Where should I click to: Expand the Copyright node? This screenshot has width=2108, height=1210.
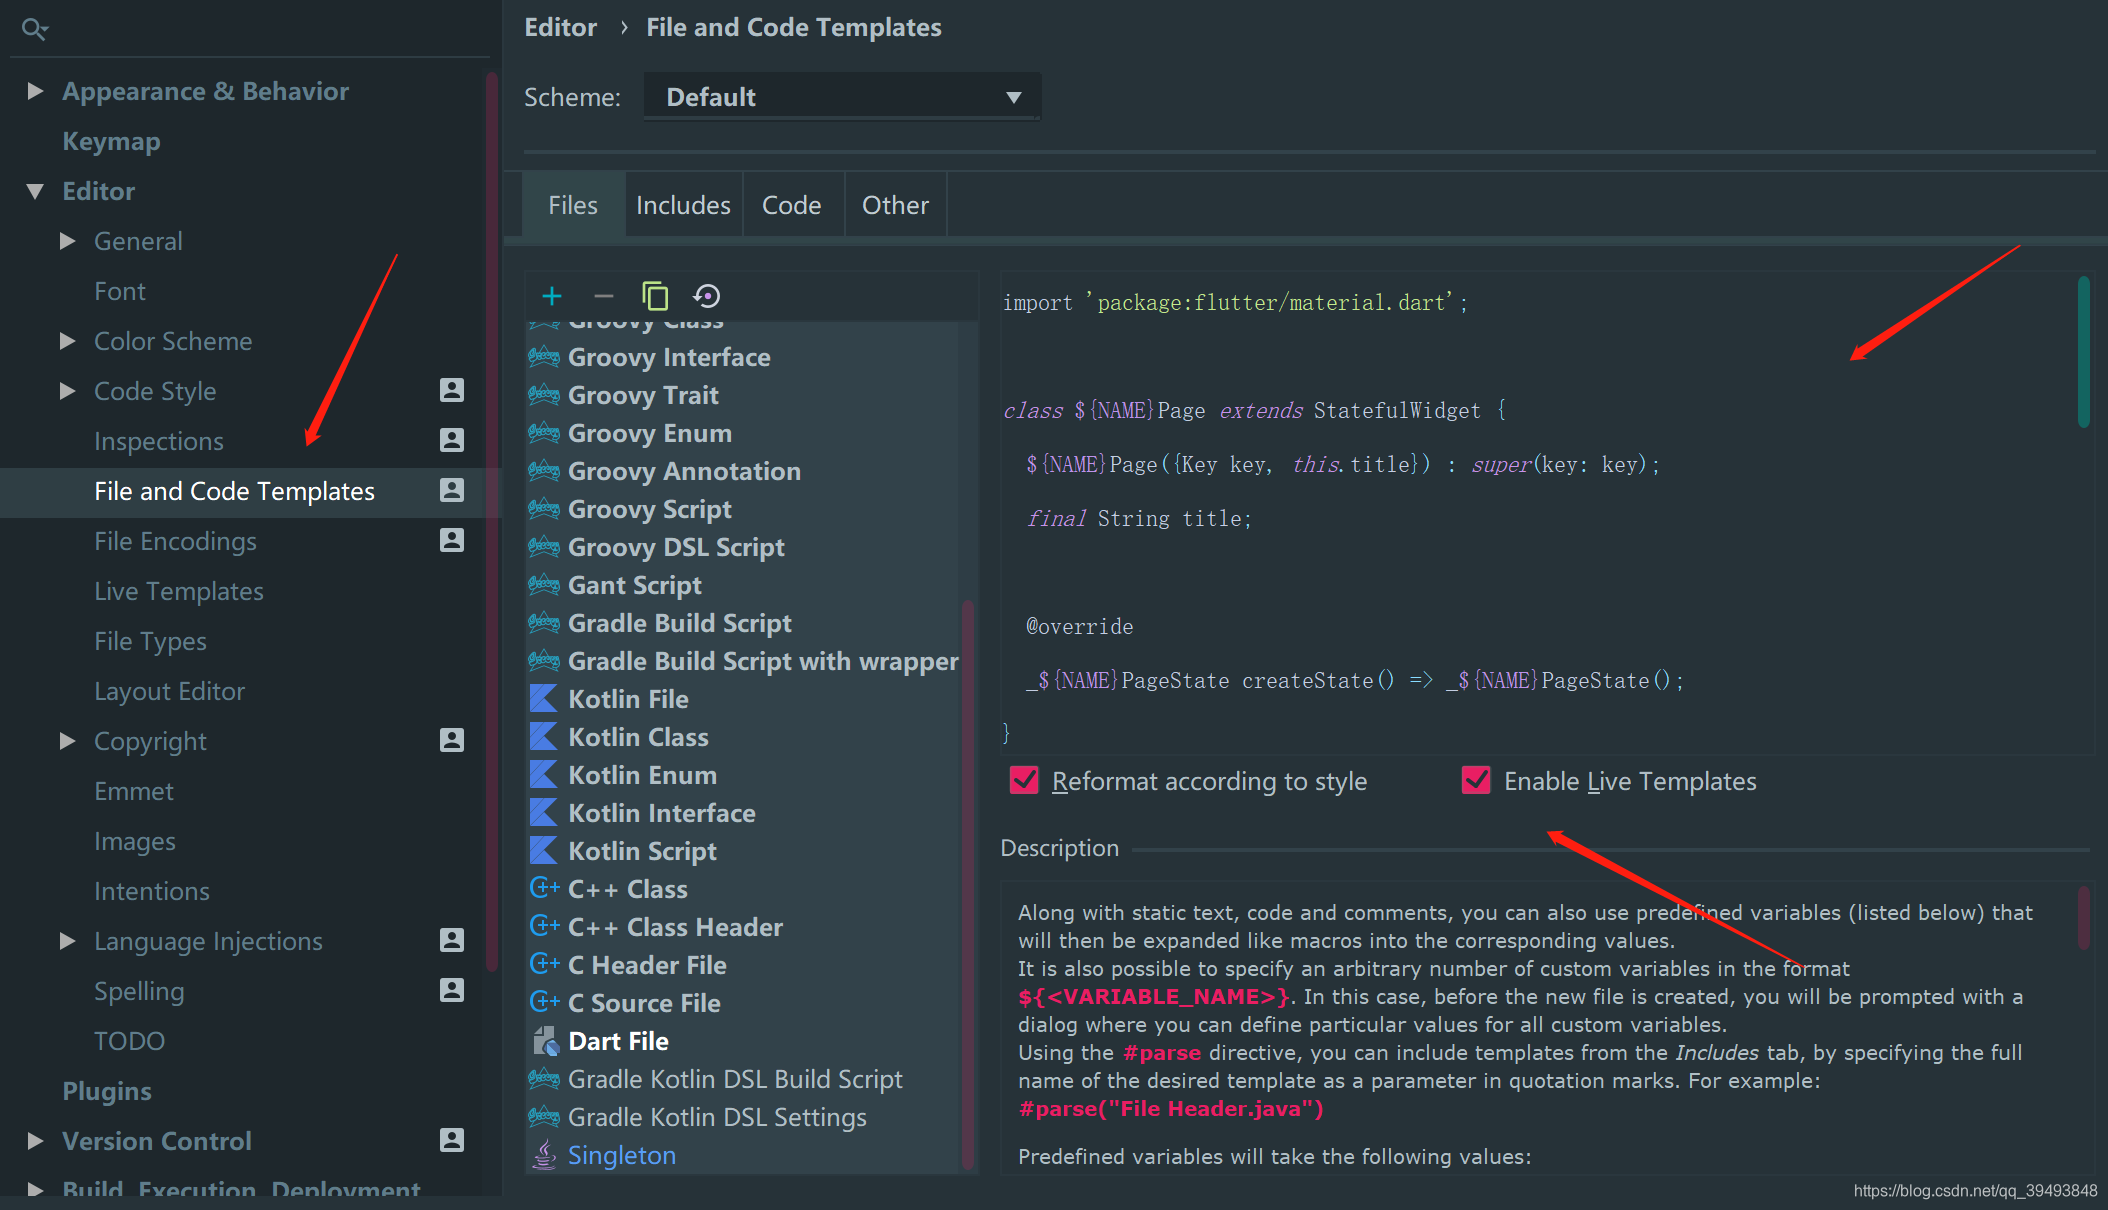67,741
